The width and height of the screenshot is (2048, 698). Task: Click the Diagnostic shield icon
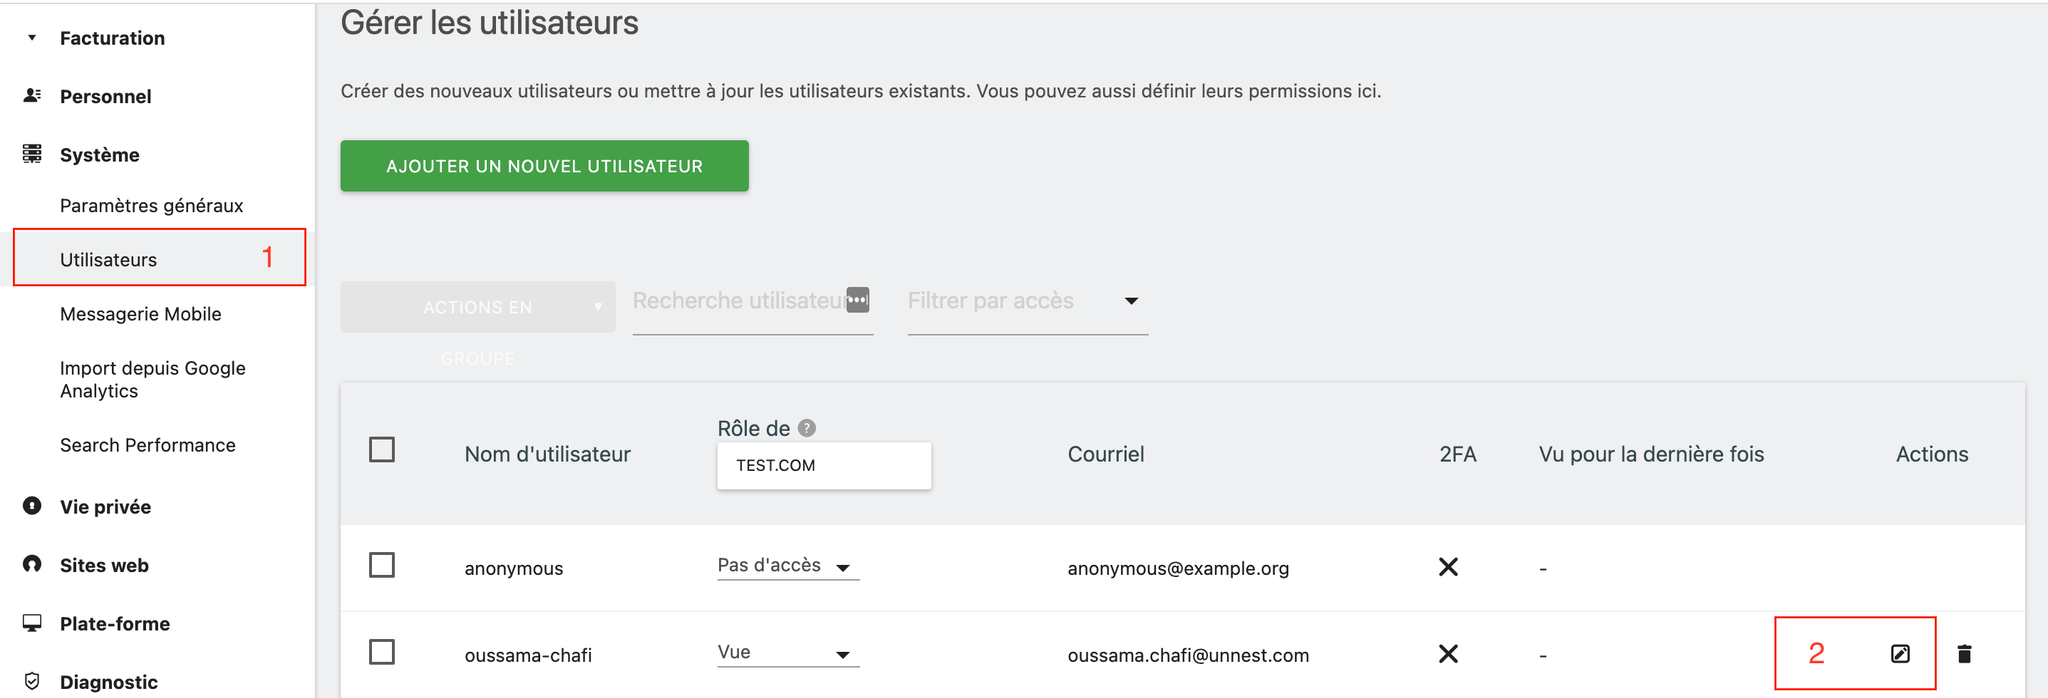click(32, 681)
